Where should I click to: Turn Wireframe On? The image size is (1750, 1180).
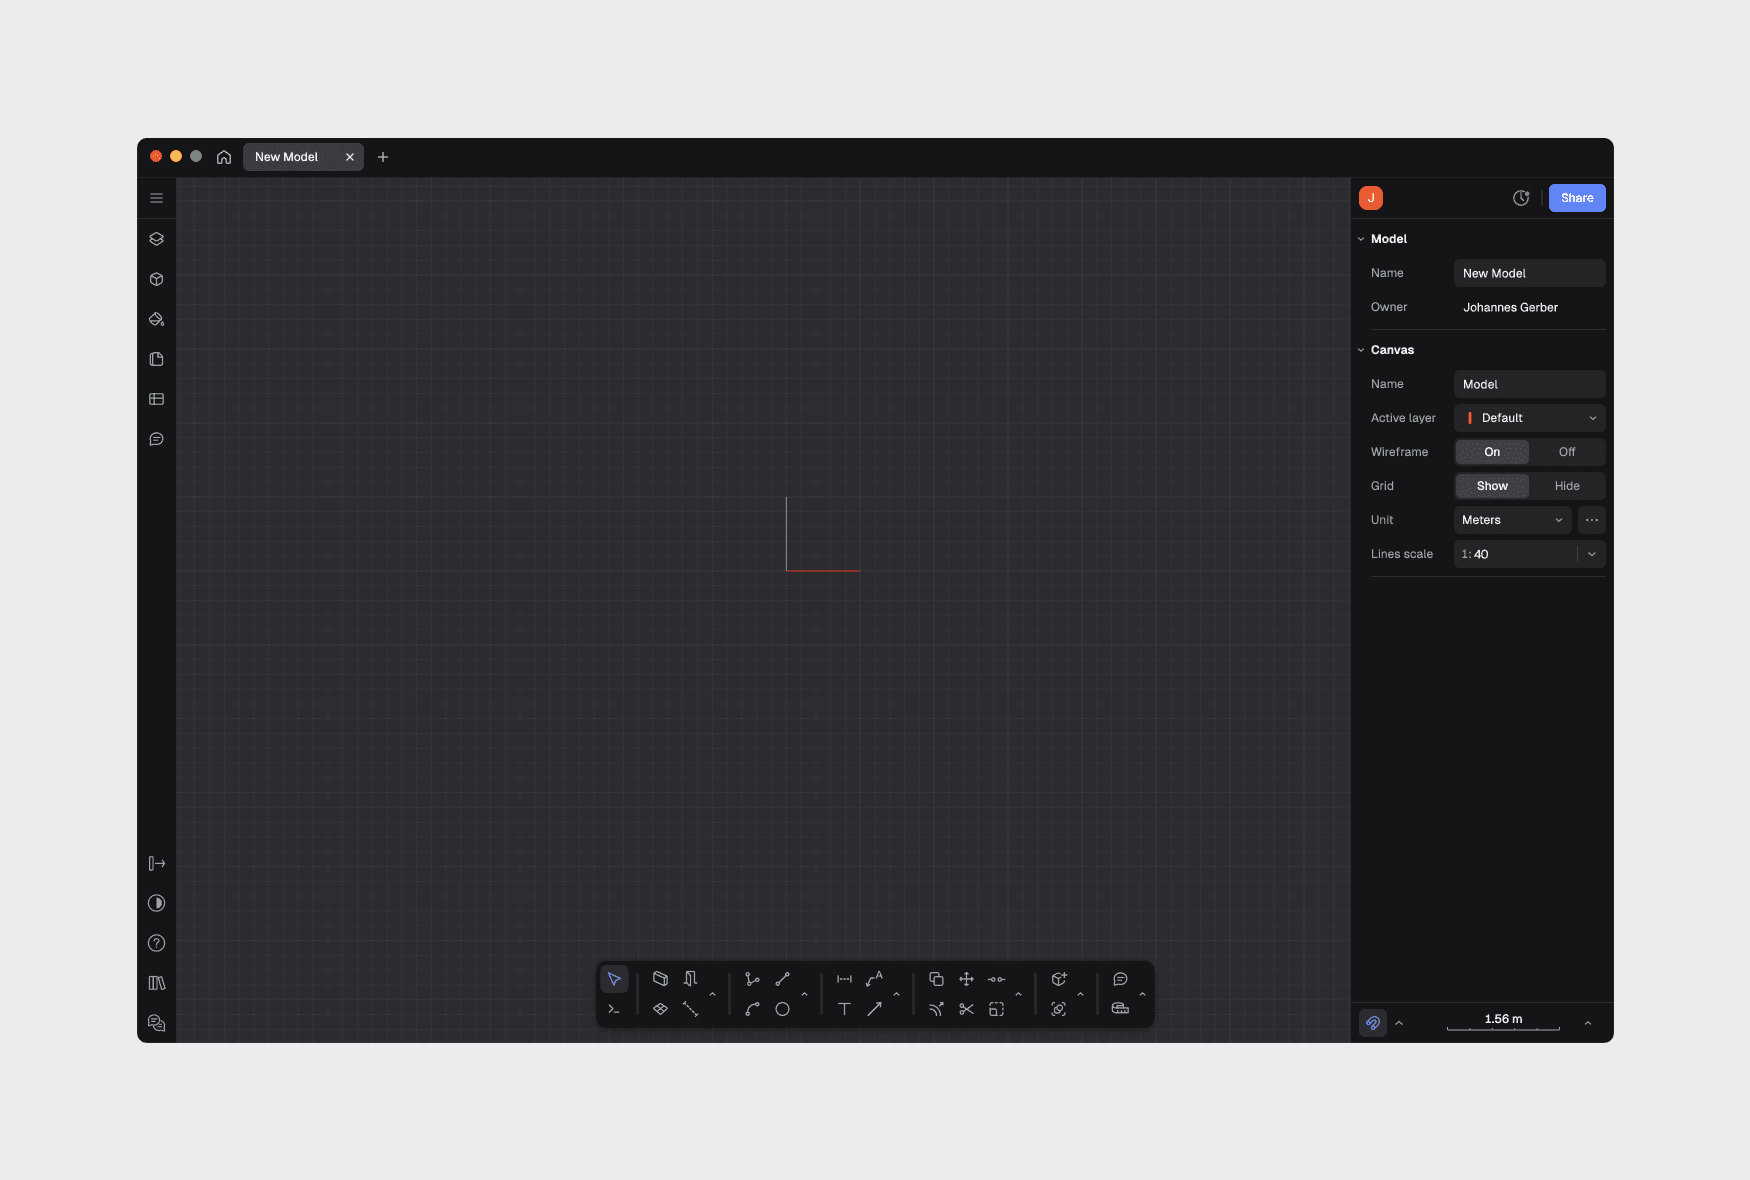tap(1492, 452)
